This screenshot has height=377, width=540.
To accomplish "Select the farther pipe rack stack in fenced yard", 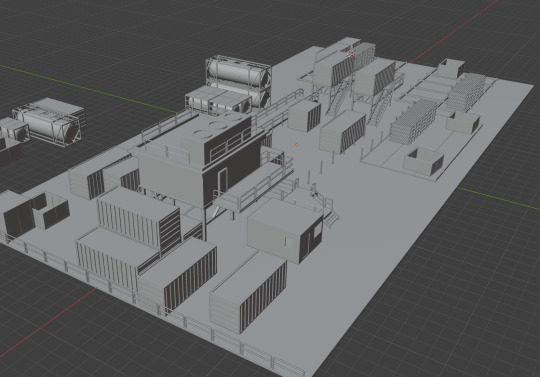I will 466,91.
